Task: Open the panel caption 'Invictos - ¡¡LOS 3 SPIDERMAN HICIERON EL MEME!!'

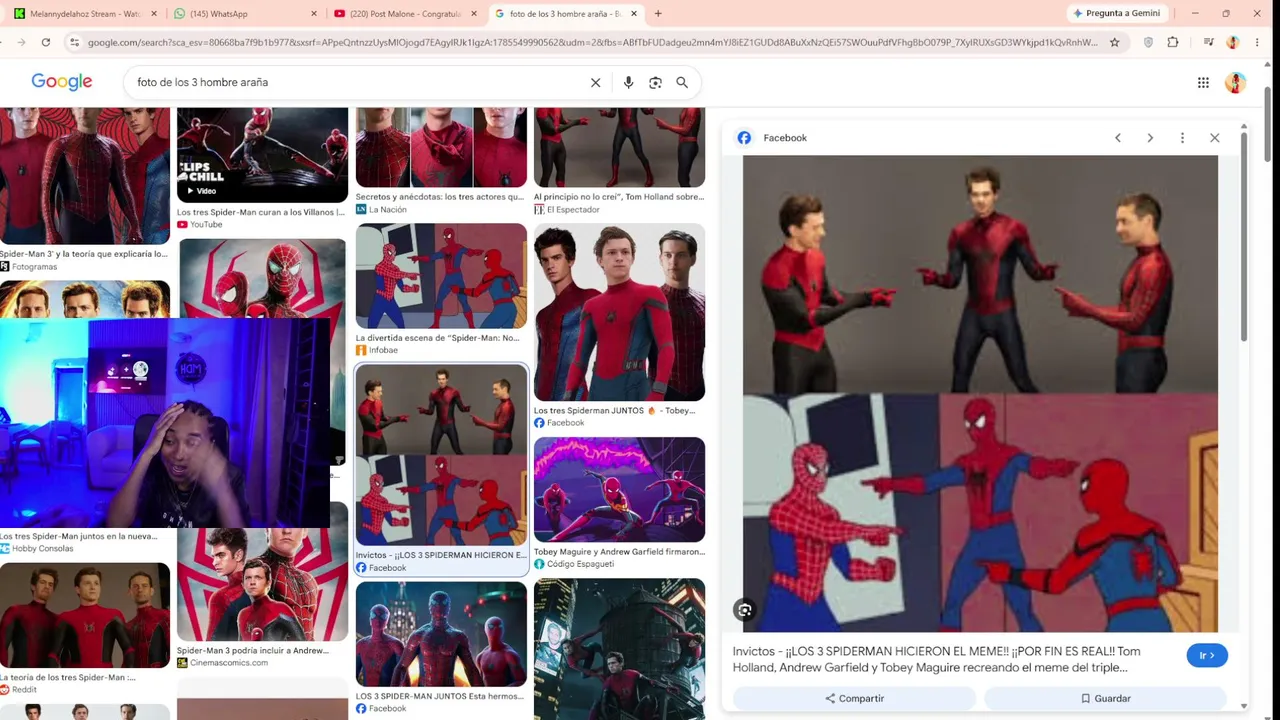Action: 936,659
